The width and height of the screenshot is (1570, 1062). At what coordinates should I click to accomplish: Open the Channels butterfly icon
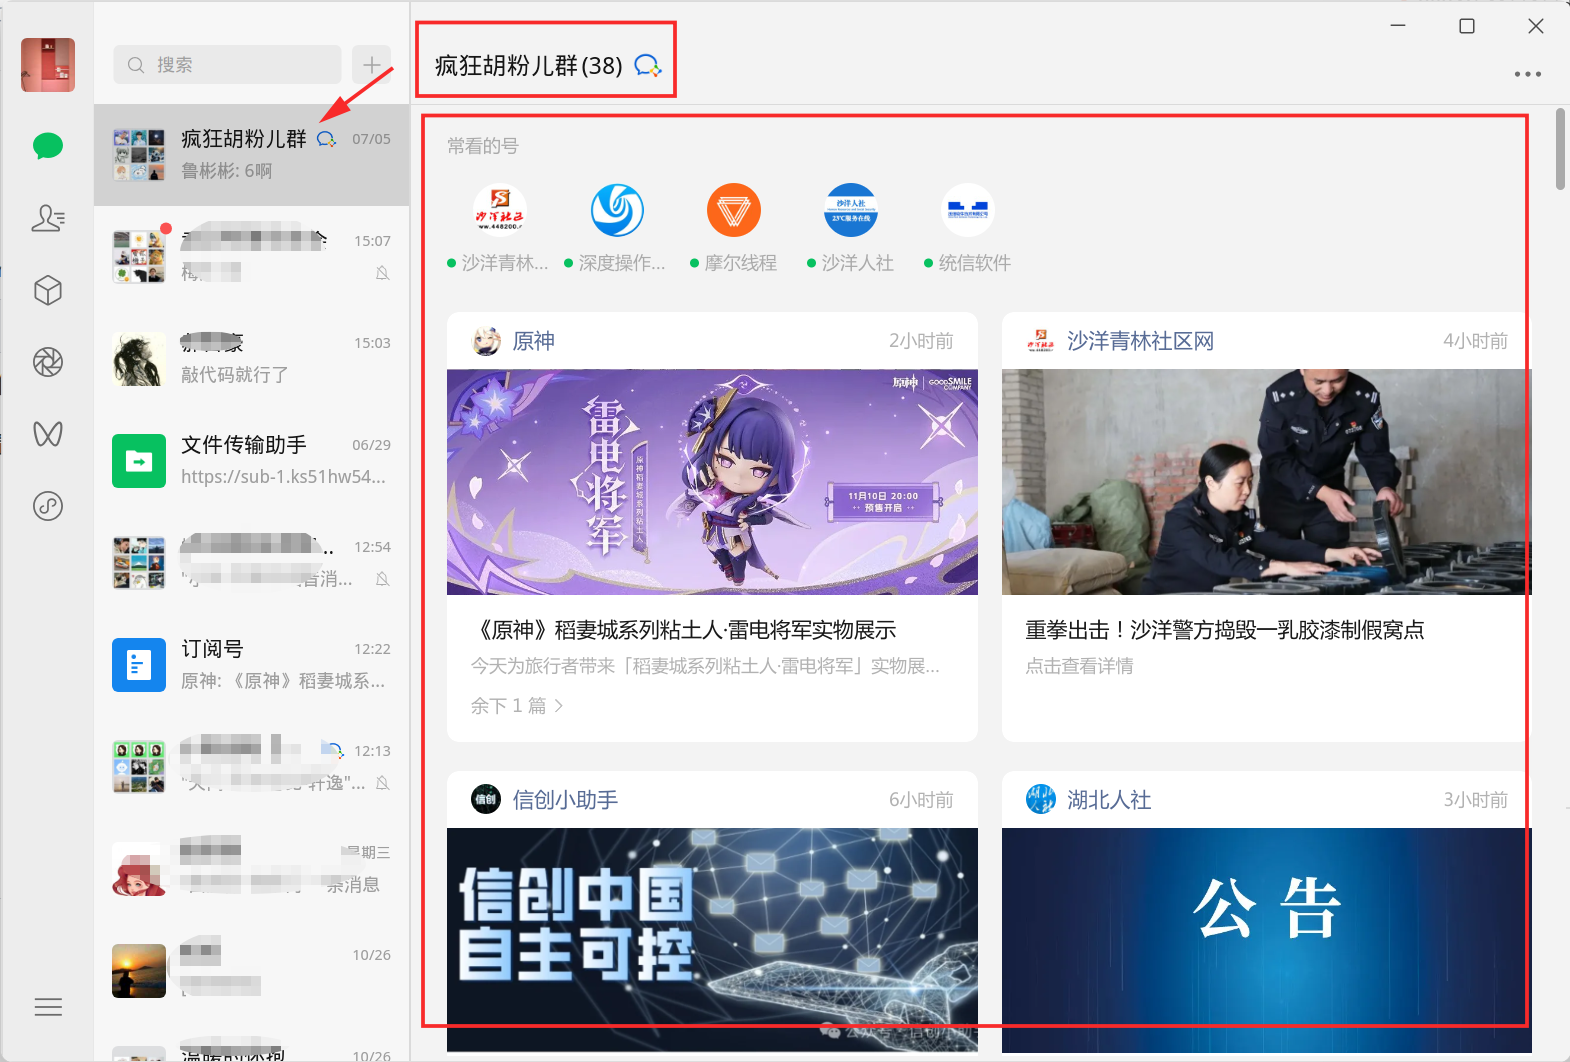[x=48, y=434]
